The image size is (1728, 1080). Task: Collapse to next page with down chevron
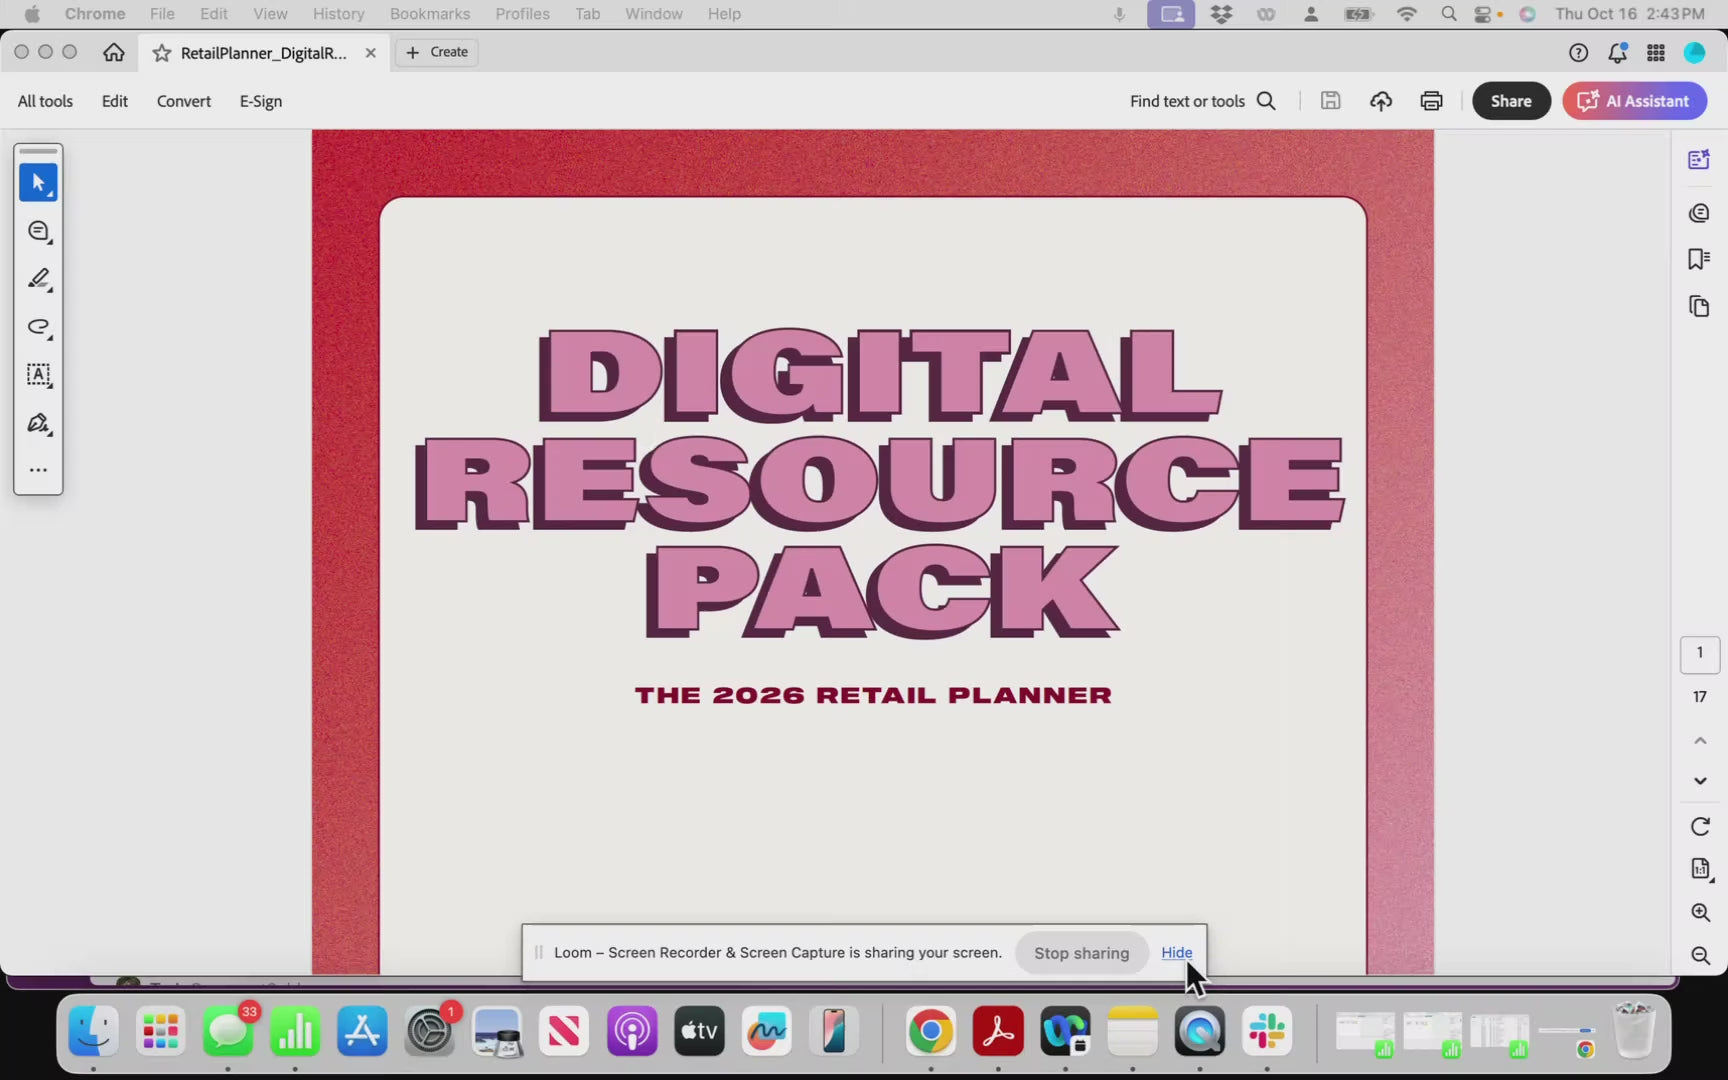coord(1698,781)
